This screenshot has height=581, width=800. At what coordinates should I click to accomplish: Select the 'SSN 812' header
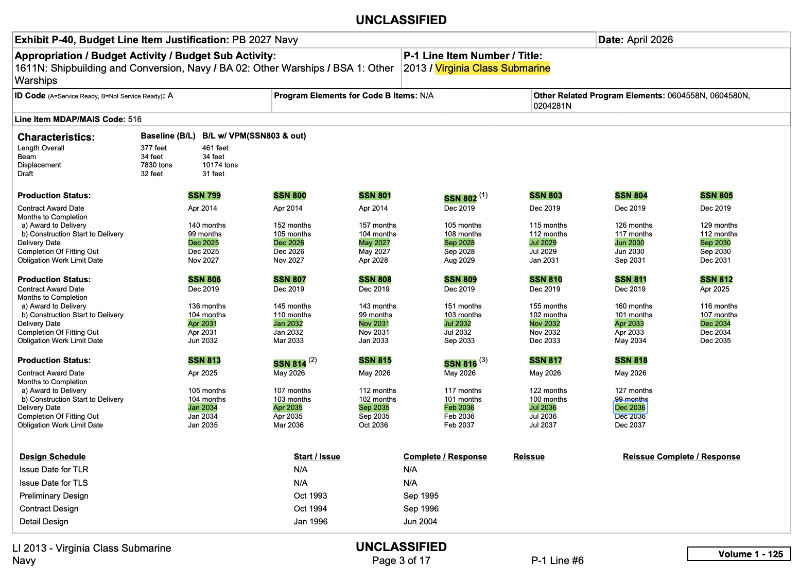tap(716, 280)
